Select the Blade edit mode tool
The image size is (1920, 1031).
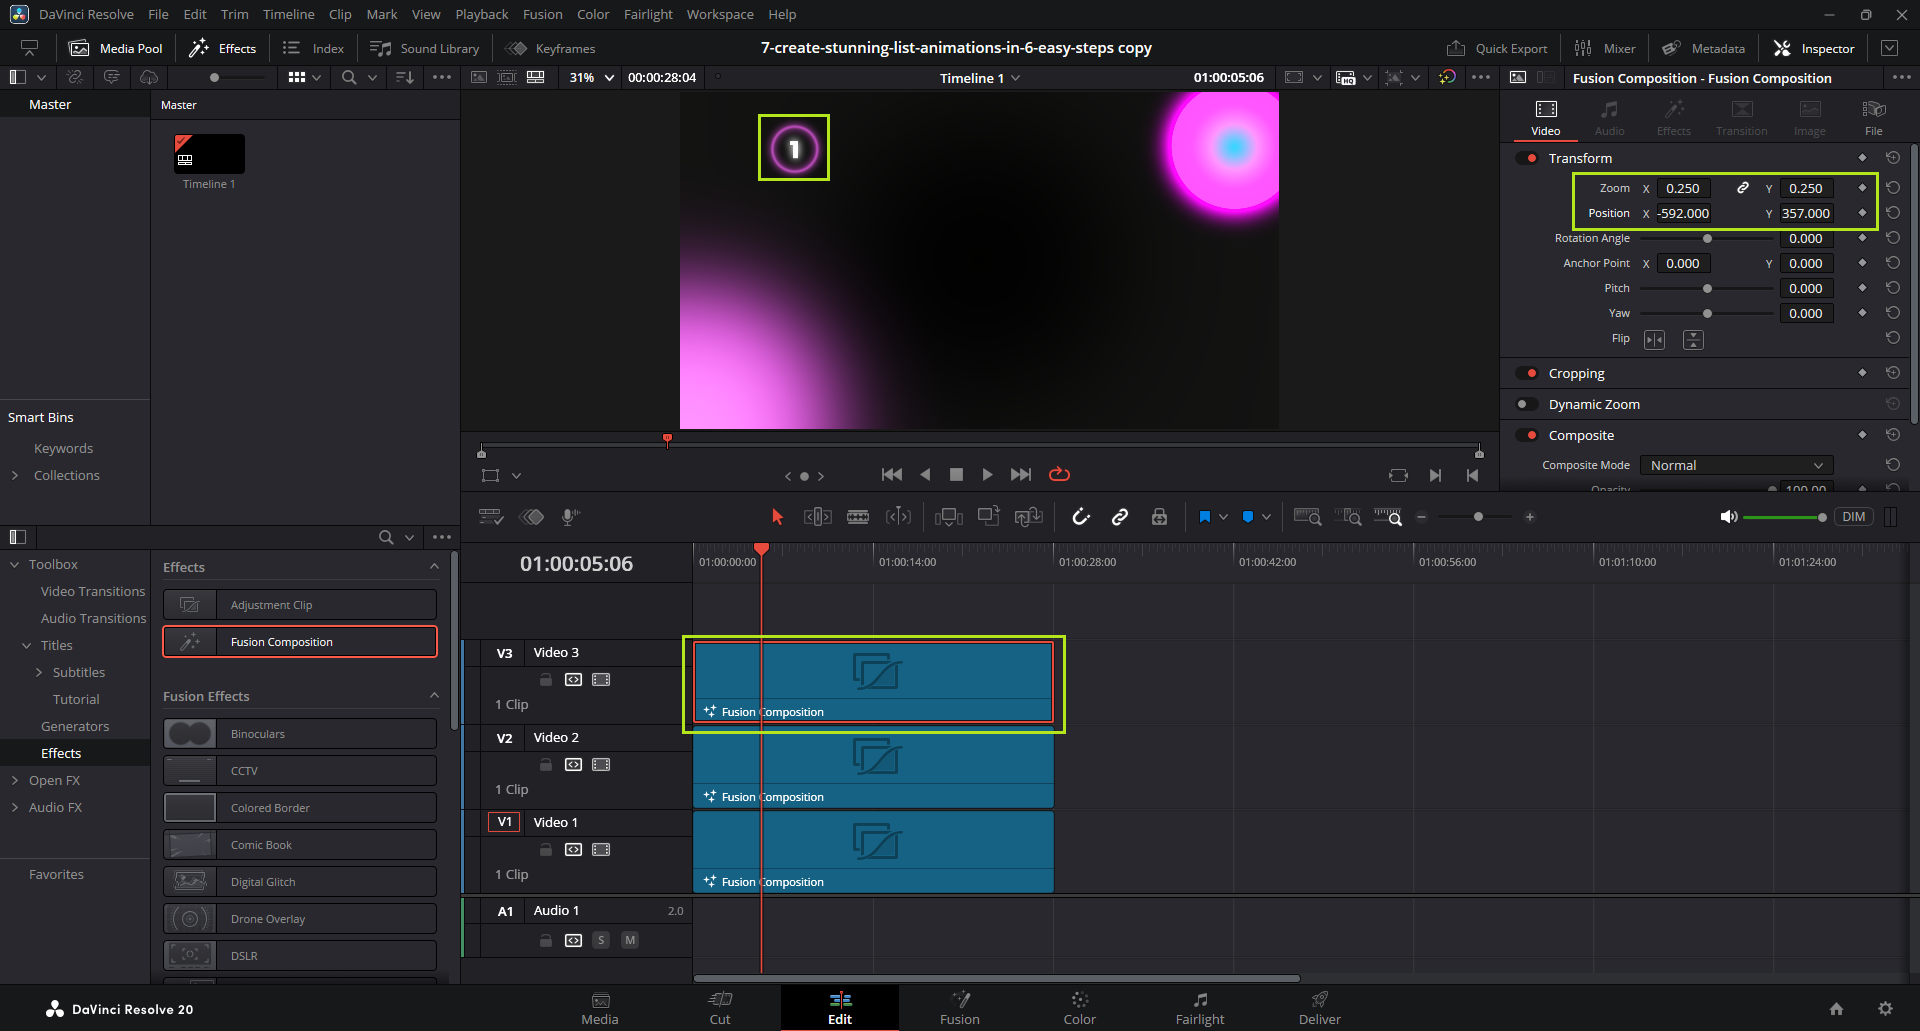(858, 517)
